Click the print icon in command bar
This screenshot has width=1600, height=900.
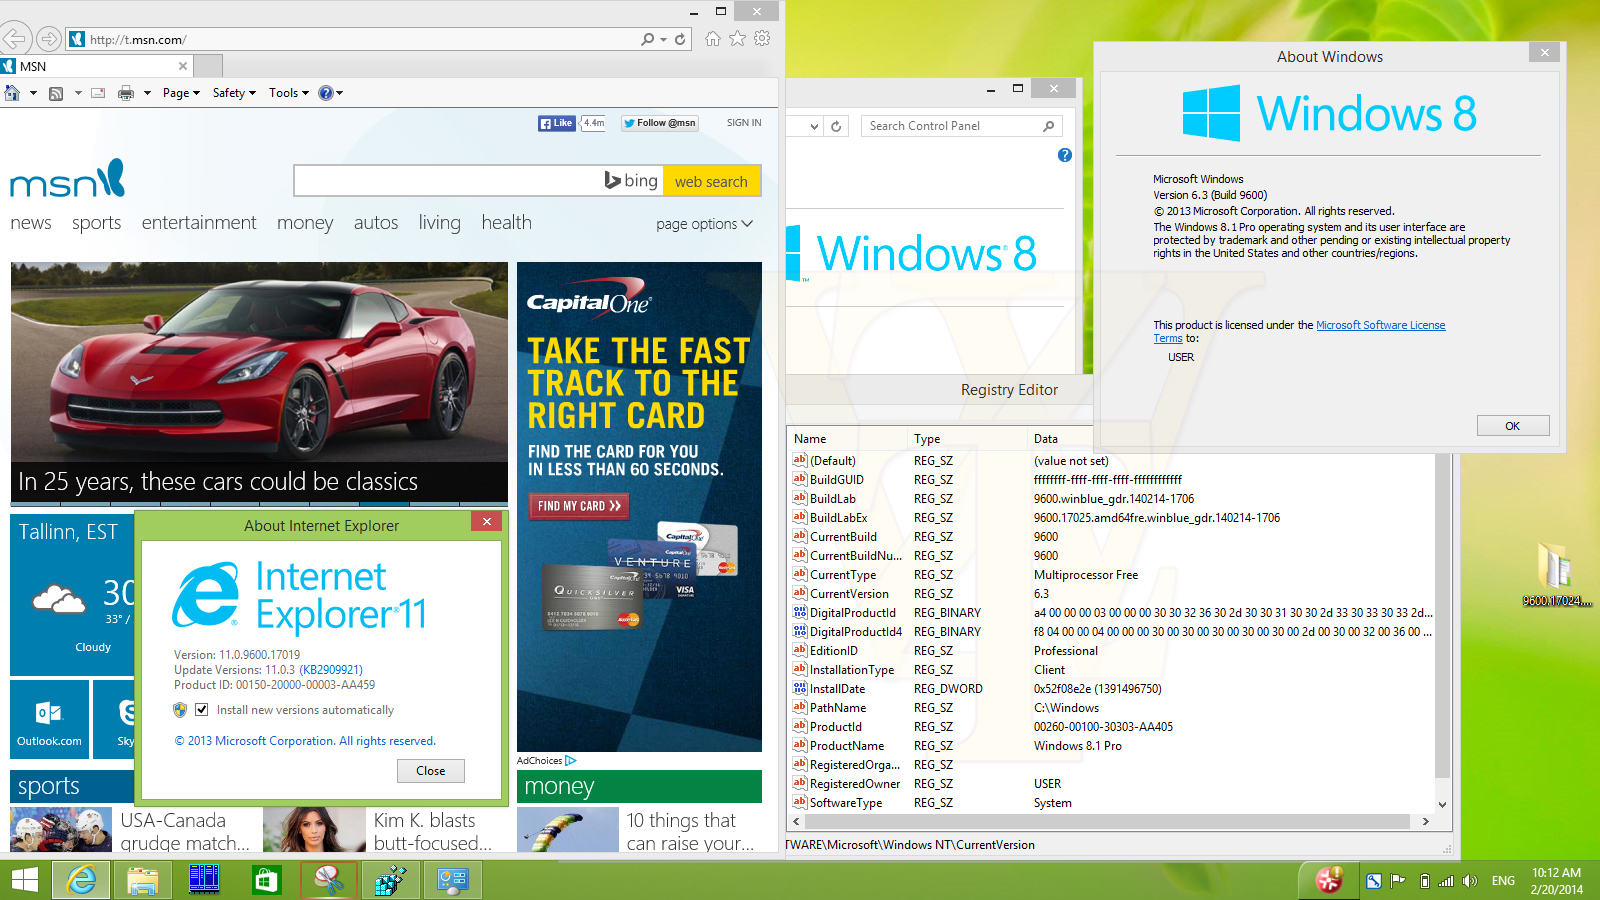tap(126, 93)
